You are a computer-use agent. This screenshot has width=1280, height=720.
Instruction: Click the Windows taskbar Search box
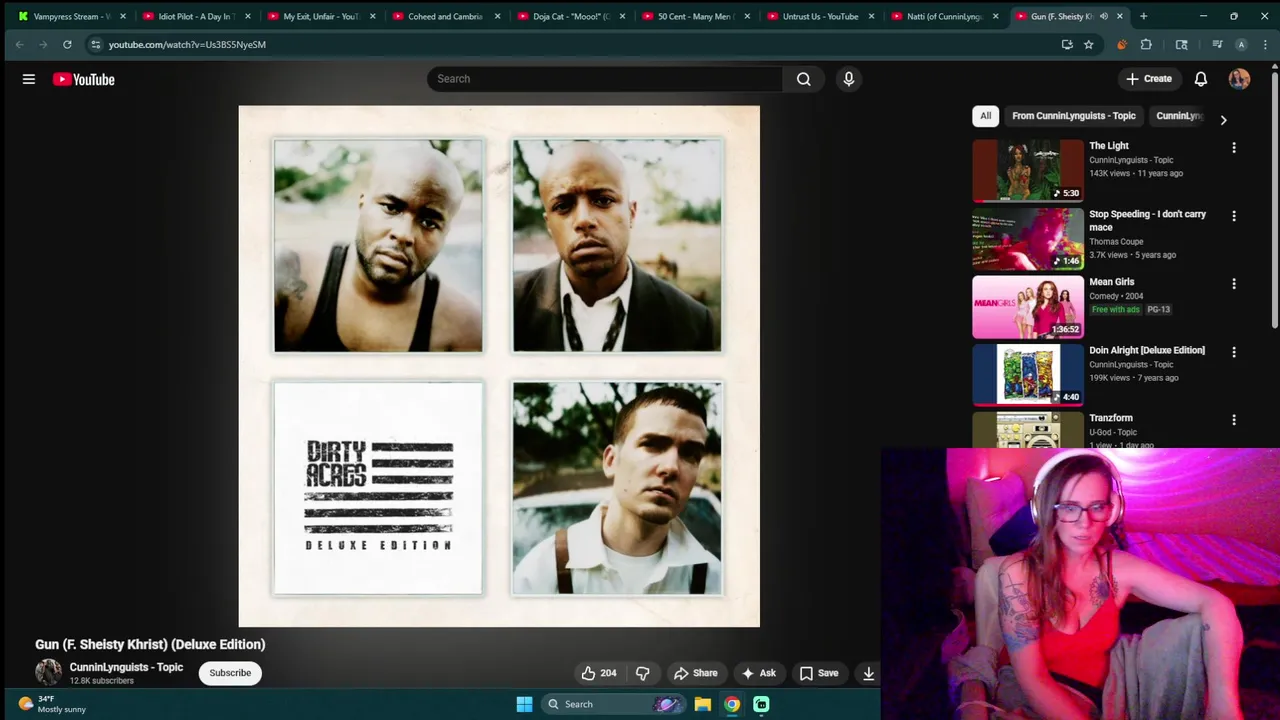pyautogui.click(x=612, y=704)
